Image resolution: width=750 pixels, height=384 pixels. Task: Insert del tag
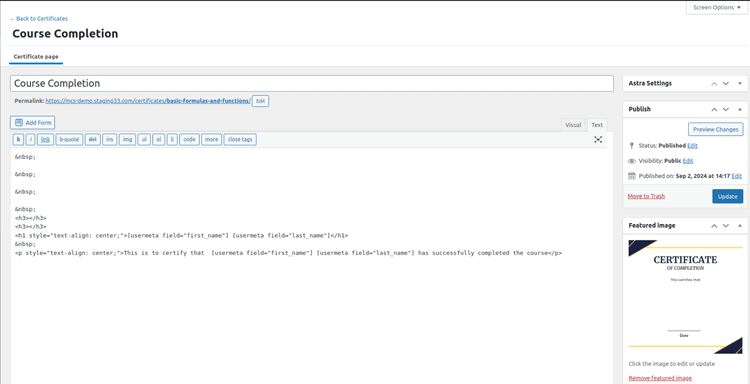tap(93, 139)
